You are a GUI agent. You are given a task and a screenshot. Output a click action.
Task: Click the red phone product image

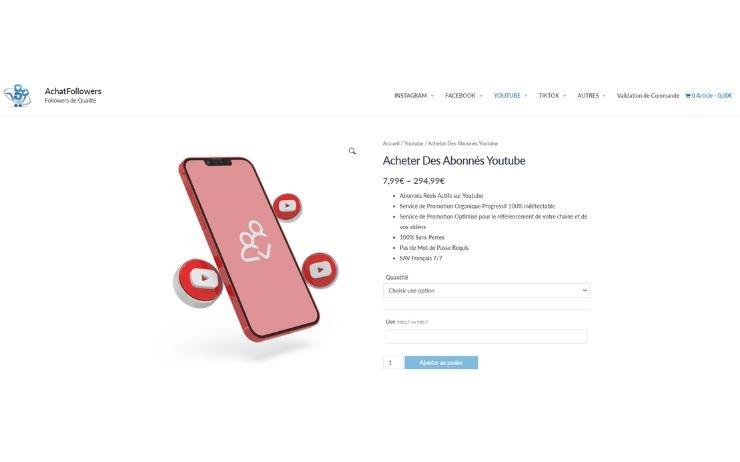point(249,249)
